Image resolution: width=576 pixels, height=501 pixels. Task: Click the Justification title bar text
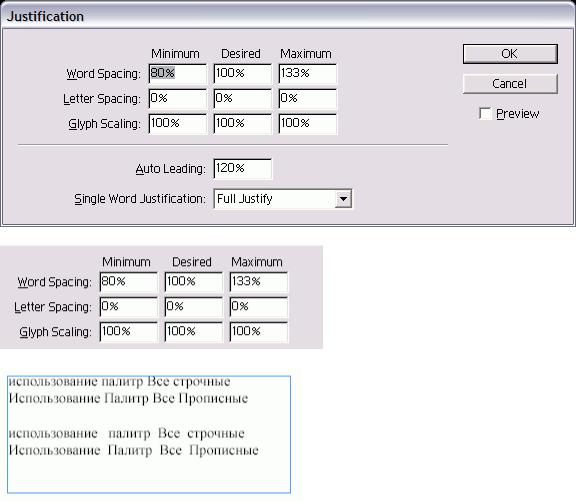click(x=46, y=17)
